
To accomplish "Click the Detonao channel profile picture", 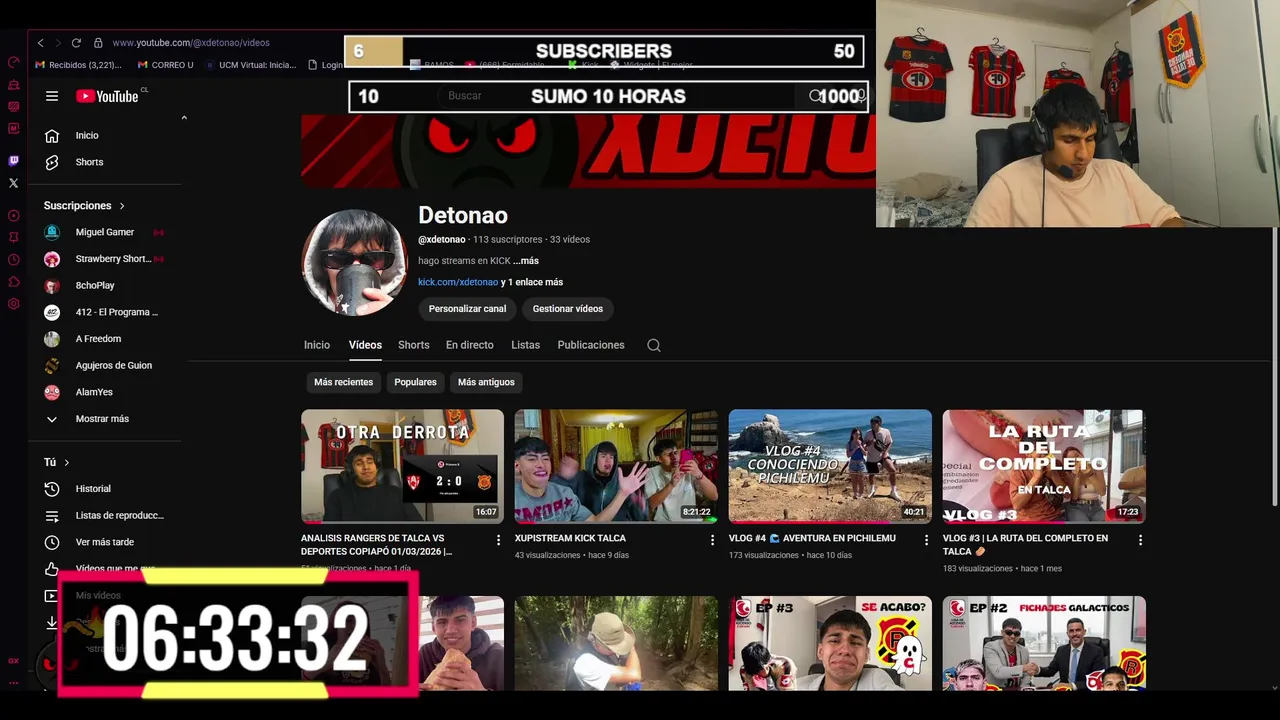I will pyautogui.click(x=354, y=262).
